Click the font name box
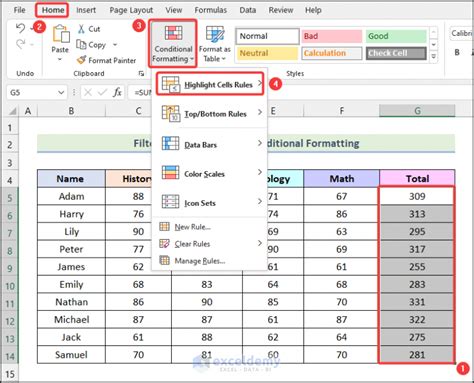This screenshot has height=383, width=474. click(462, 33)
